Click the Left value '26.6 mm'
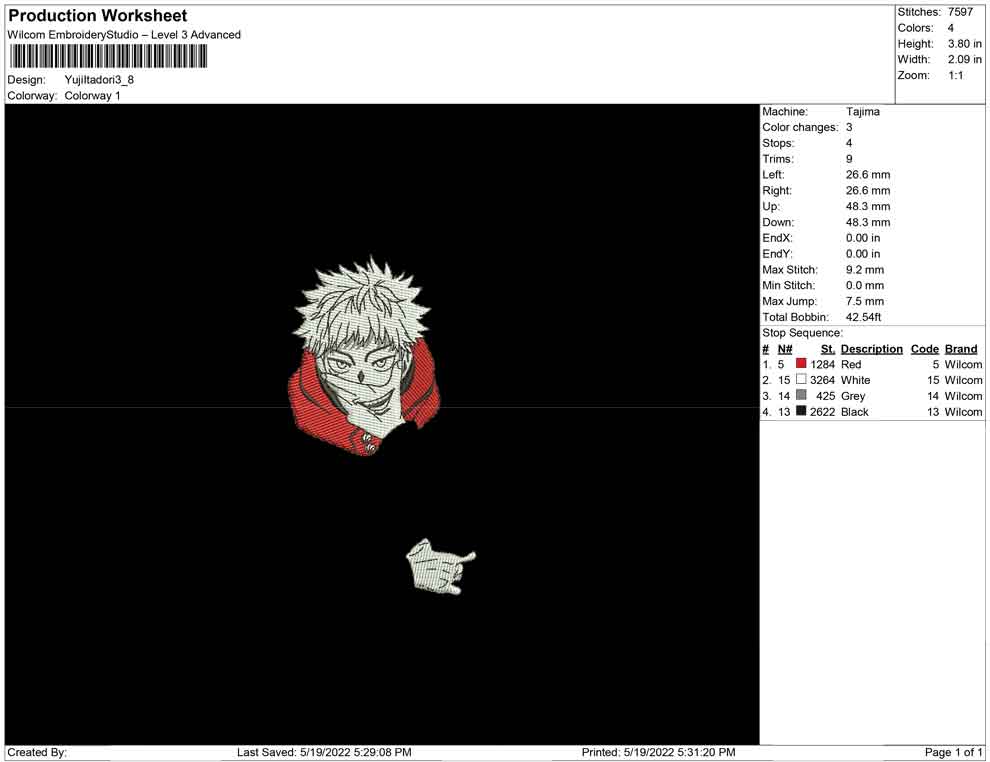 [868, 174]
